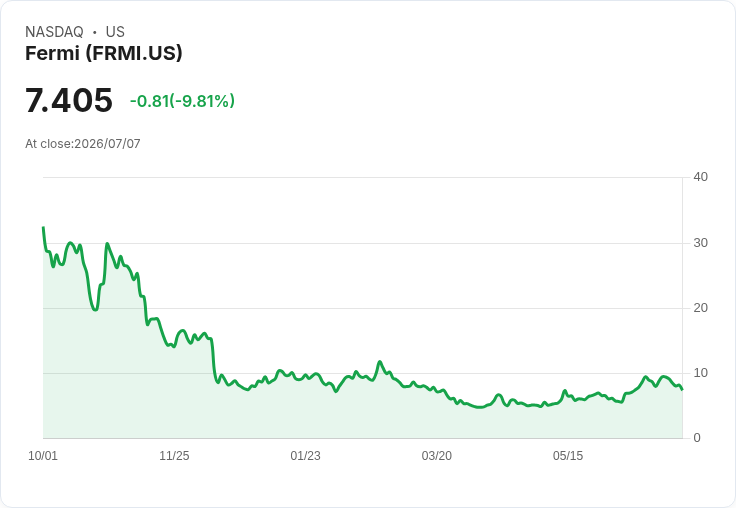This screenshot has width=736, height=508.
Task: Click the Fermi (FRMI.US) stock title
Action: click(103, 54)
